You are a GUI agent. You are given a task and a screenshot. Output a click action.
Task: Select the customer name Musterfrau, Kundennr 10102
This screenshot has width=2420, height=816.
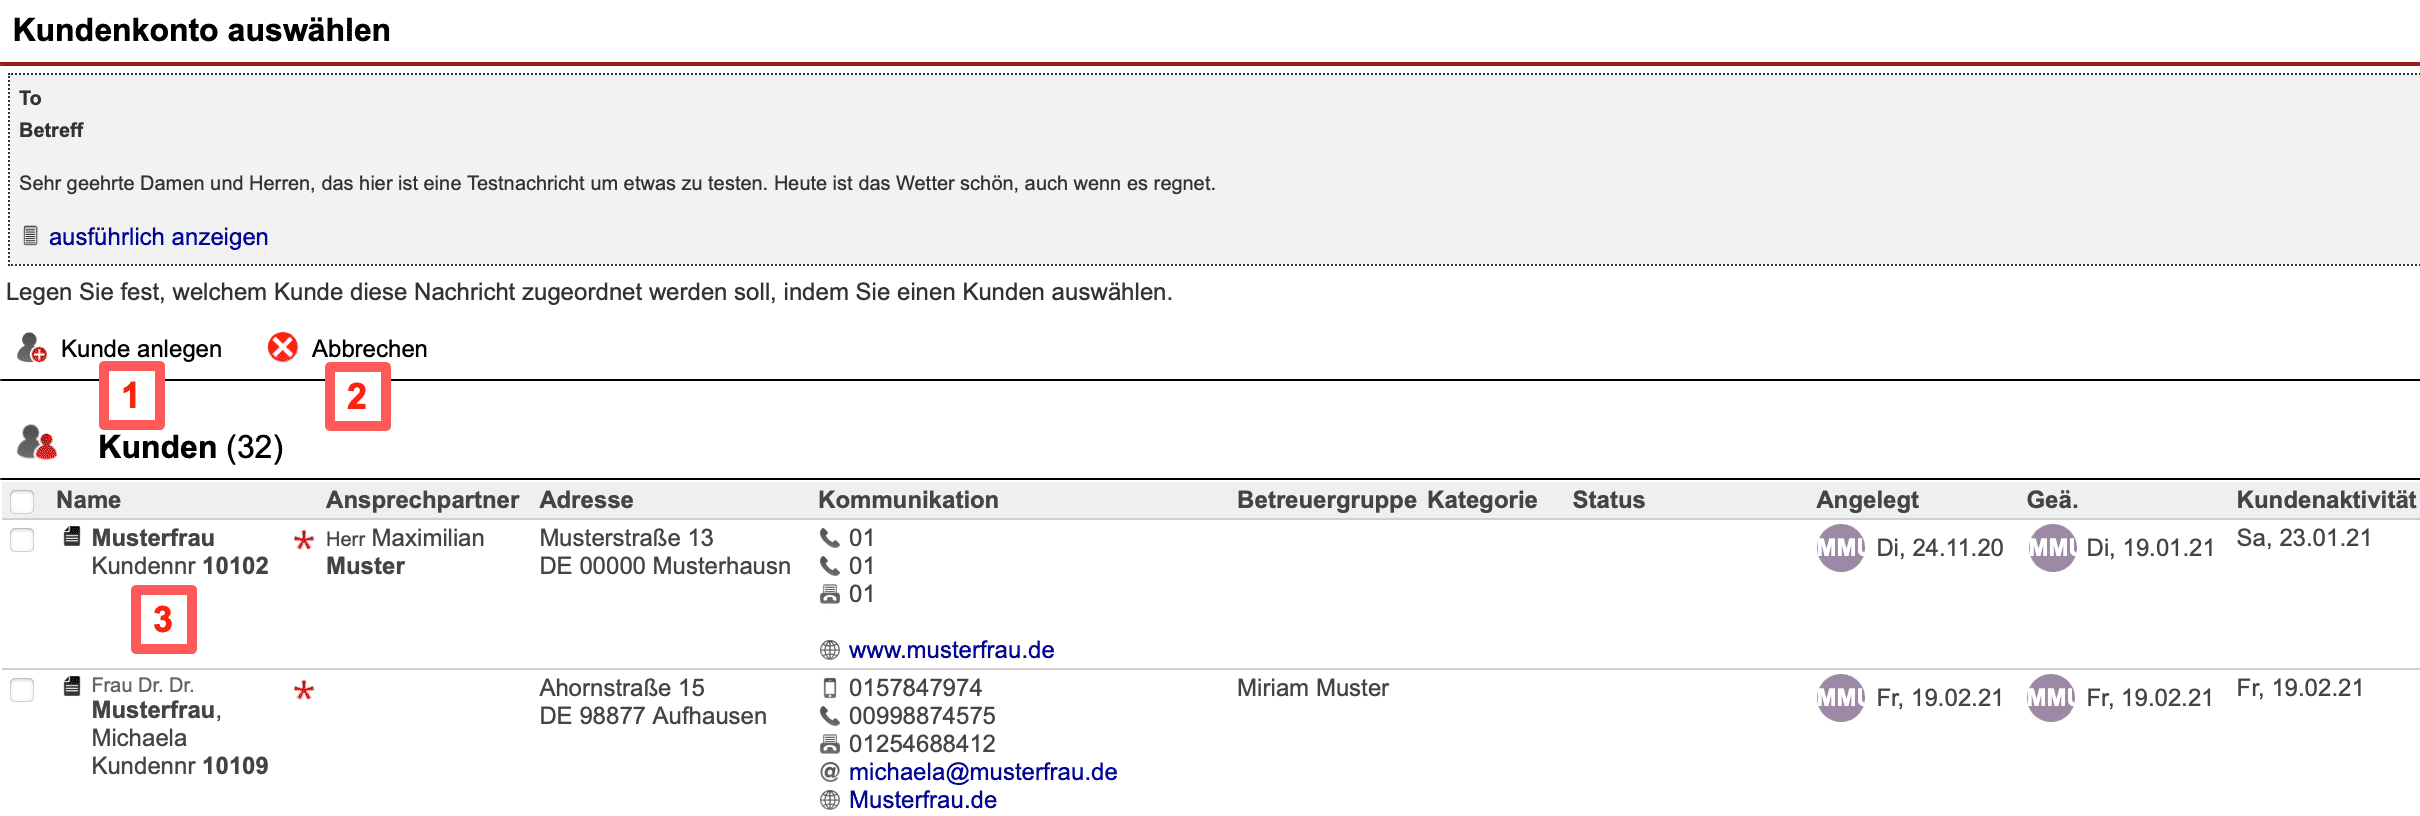coord(153,538)
